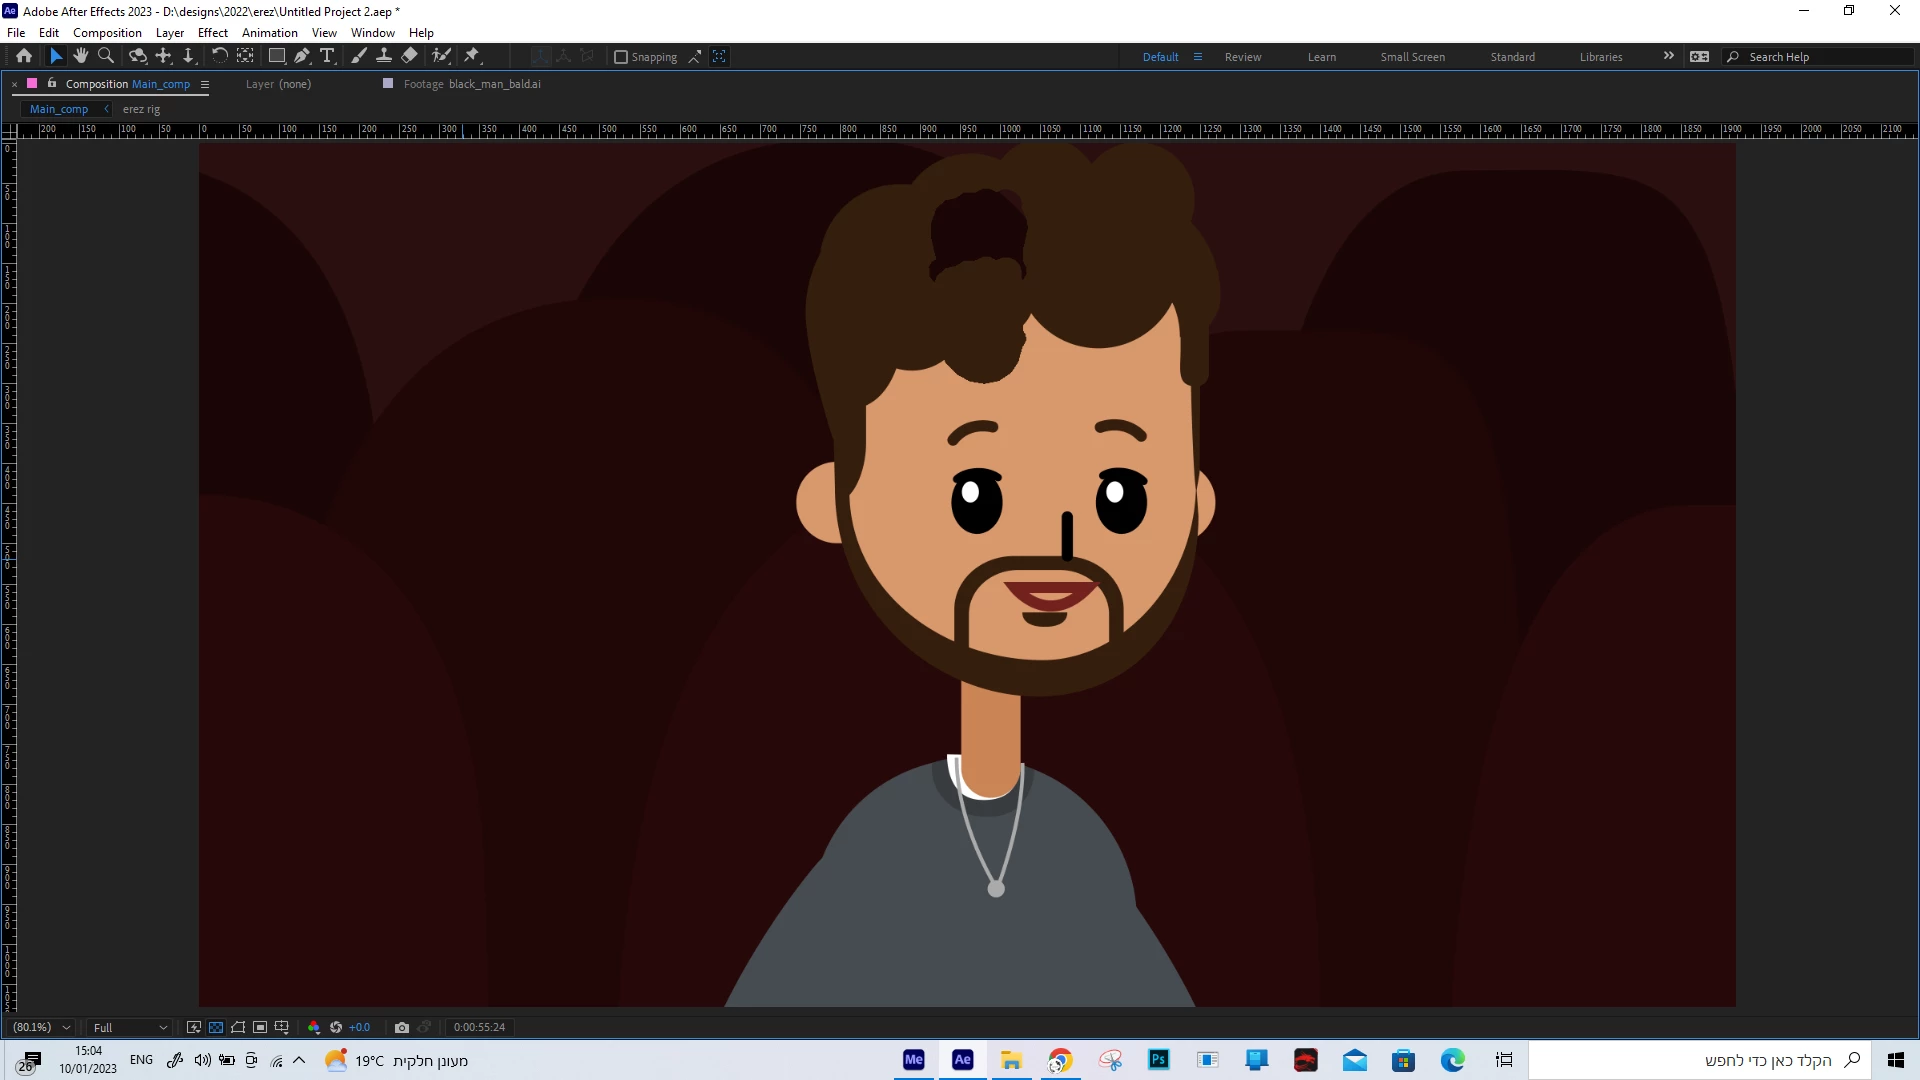Toggle the Region of Interest button
Image resolution: width=1920 pixels, height=1080 pixels.
(260, 1027)
